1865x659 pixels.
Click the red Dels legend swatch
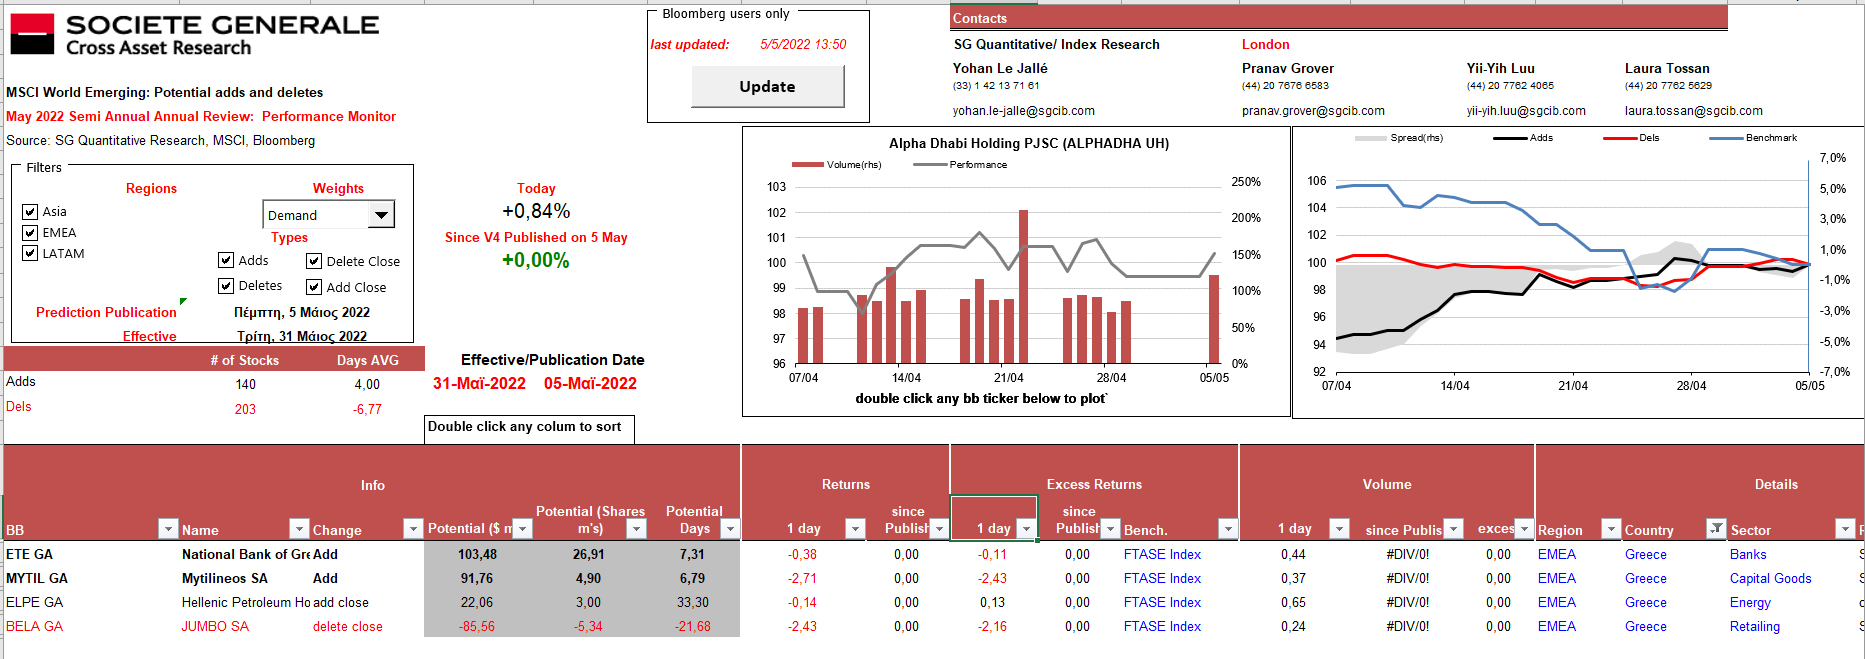pos(1619,138)
